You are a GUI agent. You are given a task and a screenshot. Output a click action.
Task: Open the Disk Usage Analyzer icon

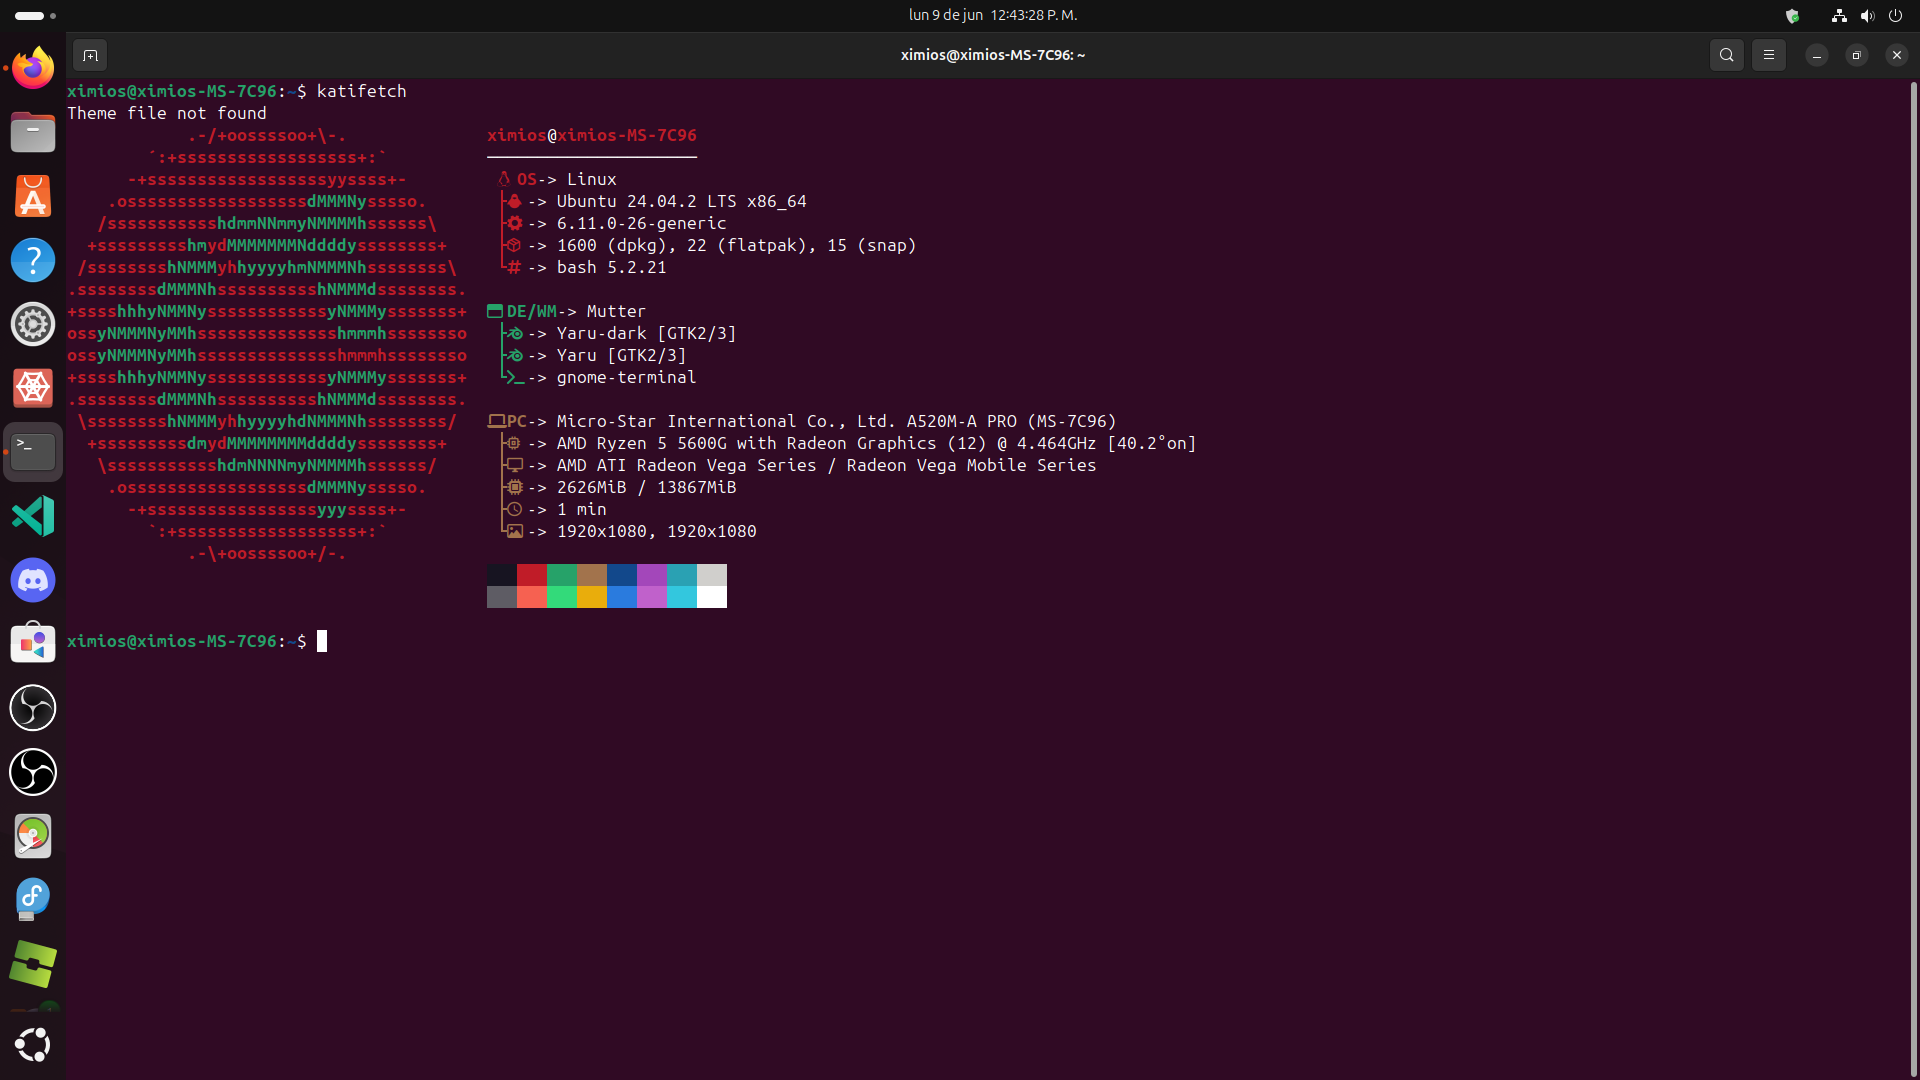(x=33, y=836)
